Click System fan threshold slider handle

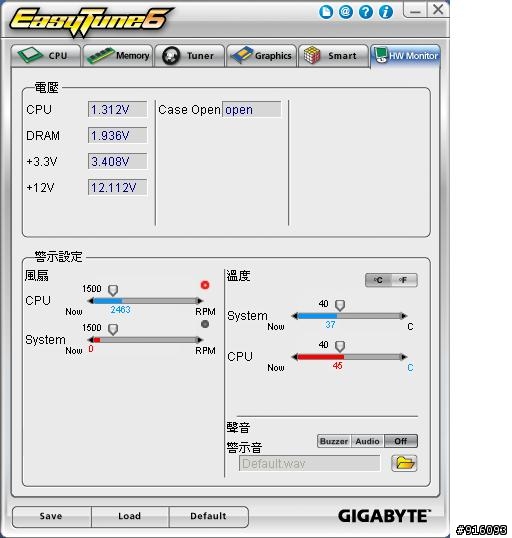click(113, 329)
